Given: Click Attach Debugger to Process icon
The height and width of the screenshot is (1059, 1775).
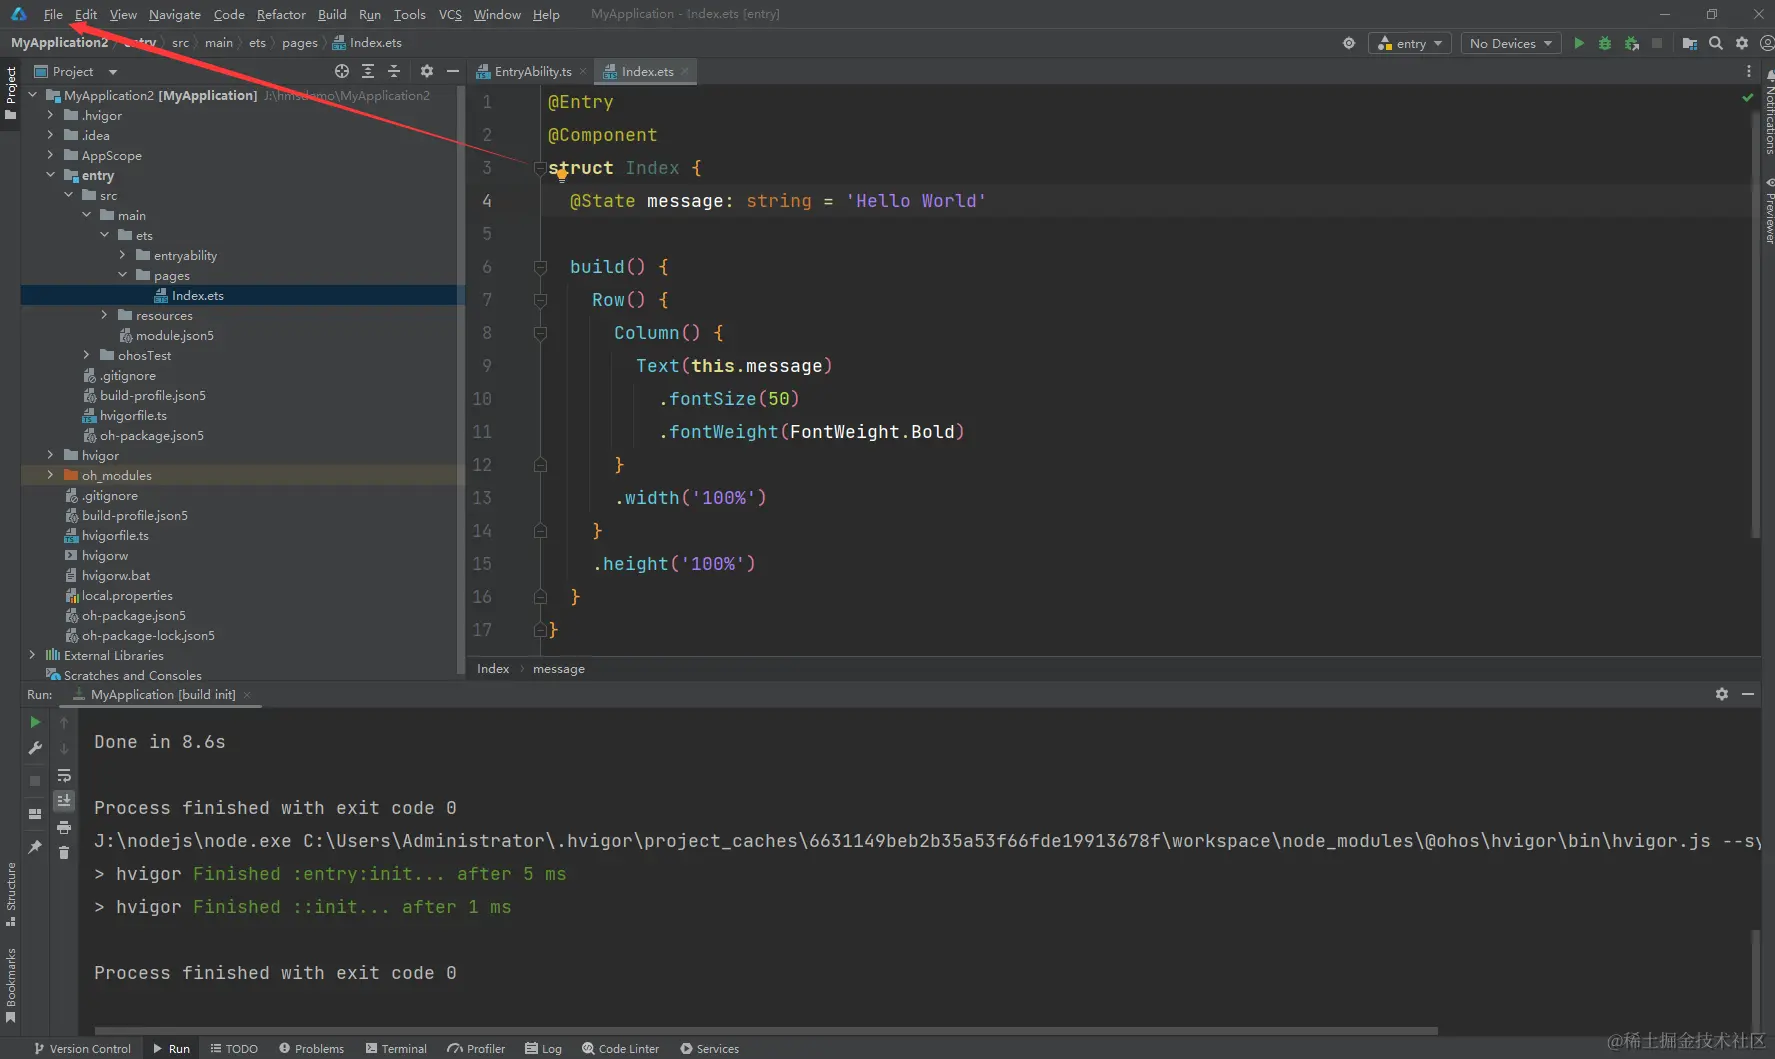Looking at the screenshot, I should point(1631,43).
